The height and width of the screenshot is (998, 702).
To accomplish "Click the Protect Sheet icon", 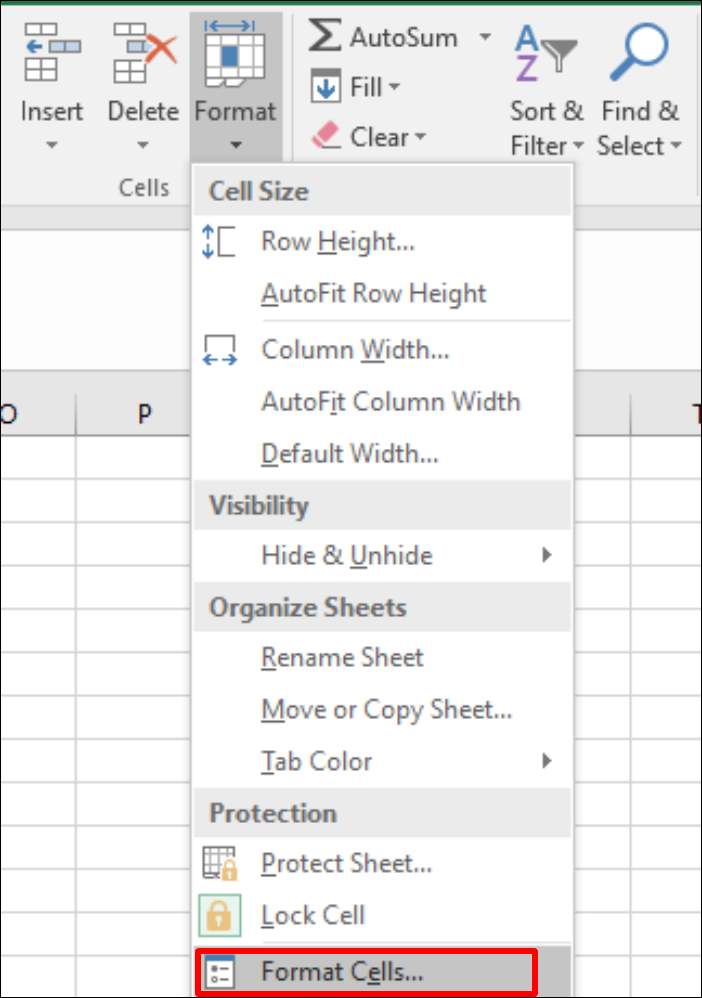I will [219, 863].
